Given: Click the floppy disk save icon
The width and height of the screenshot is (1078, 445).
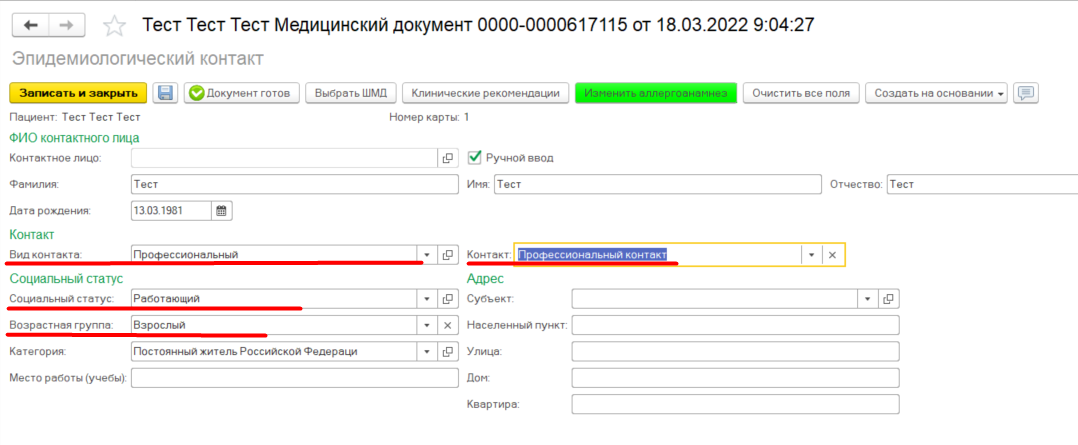Looking at the screenshot, I should pos(165,93).
